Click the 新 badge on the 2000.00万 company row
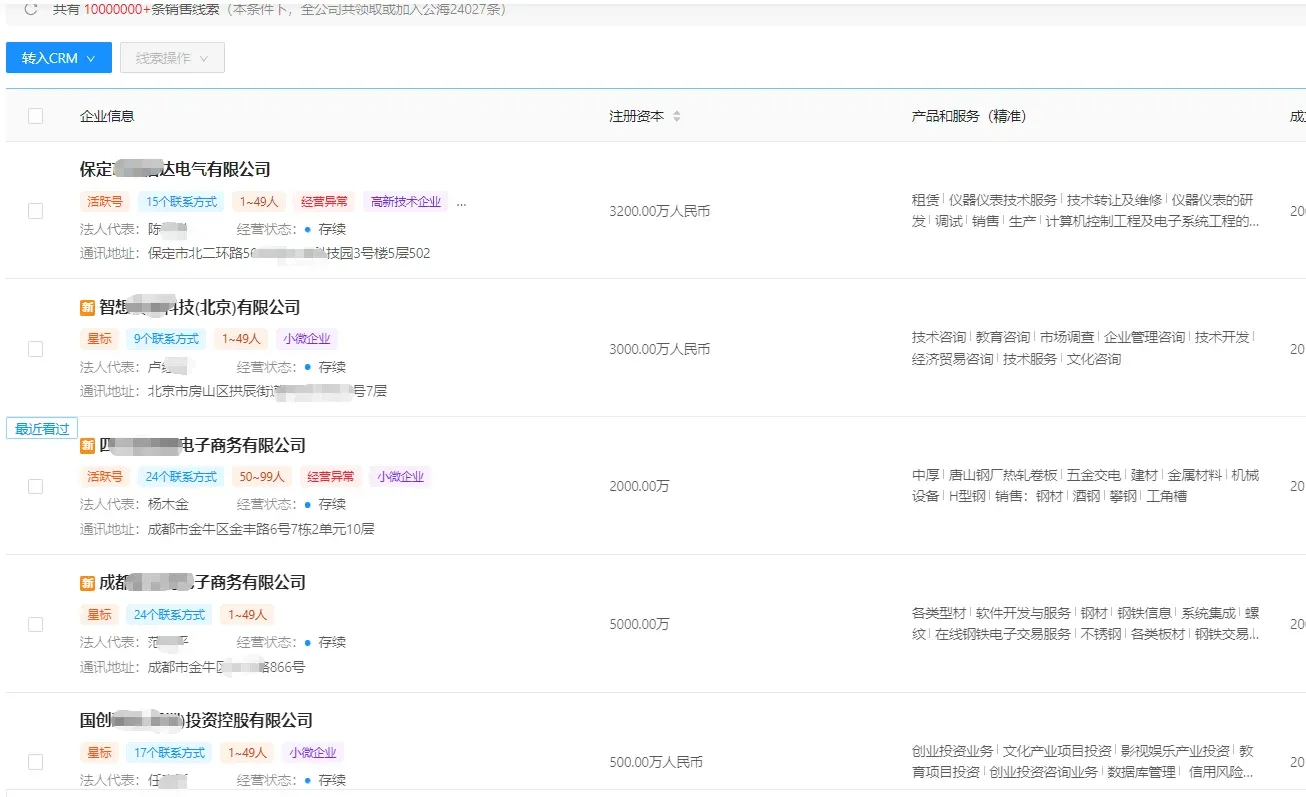The height and width of the screenshot is (797, 1306). tap(87, 445)
